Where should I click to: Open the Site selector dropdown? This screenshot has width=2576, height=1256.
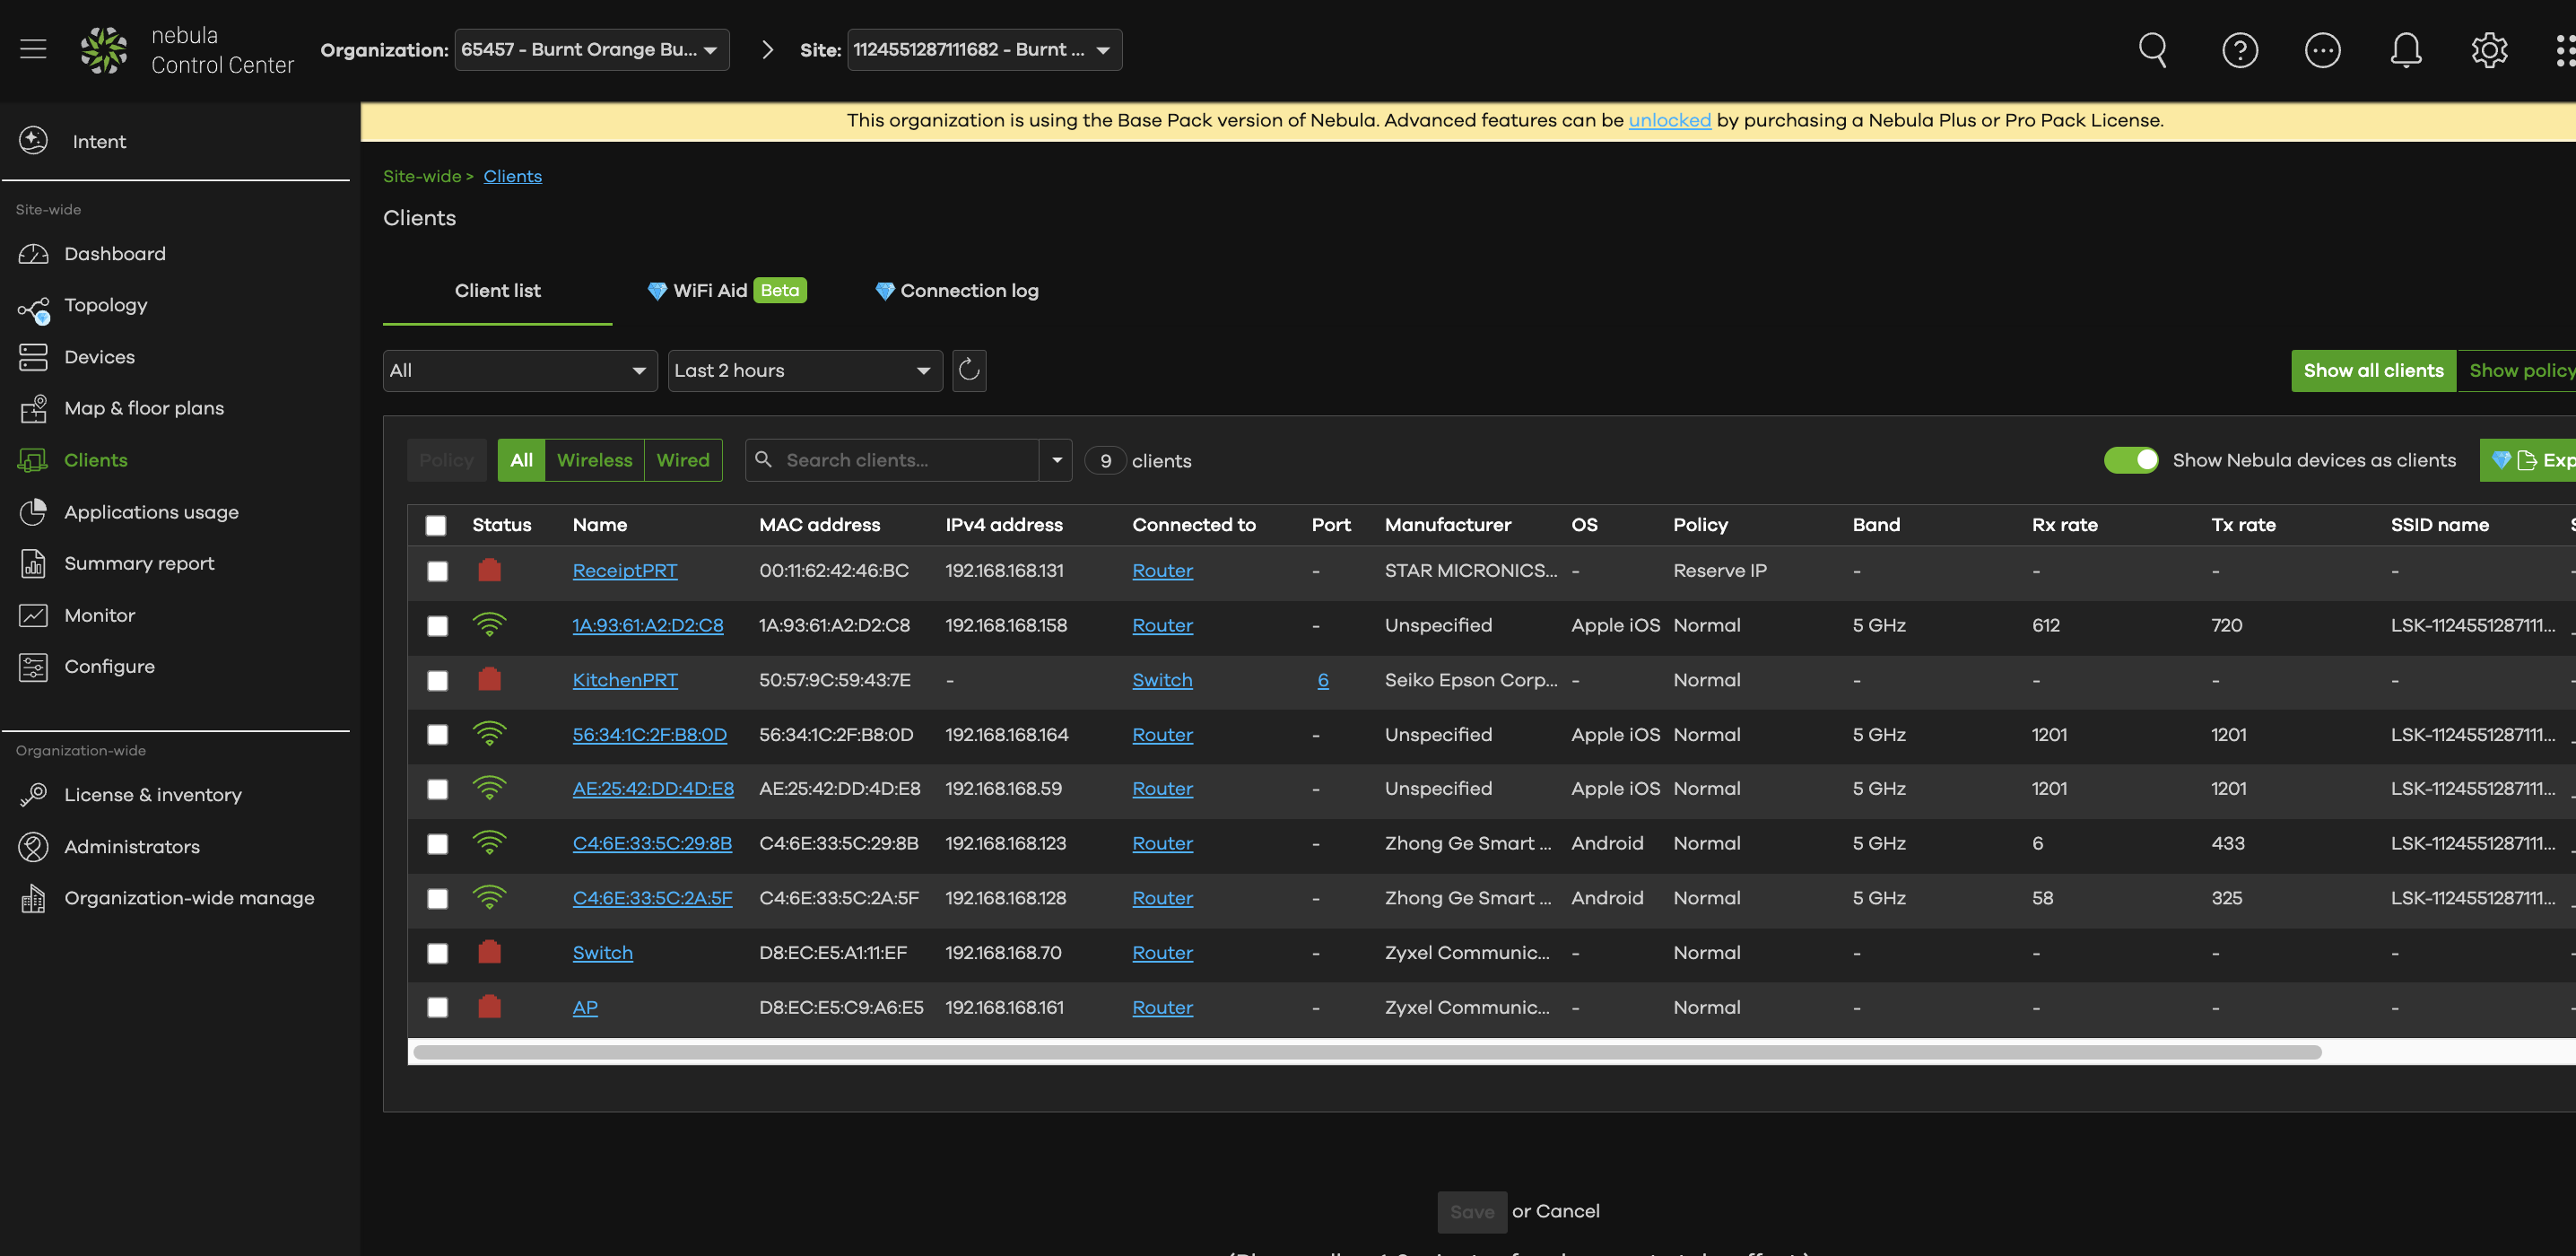tap(984, 50)
